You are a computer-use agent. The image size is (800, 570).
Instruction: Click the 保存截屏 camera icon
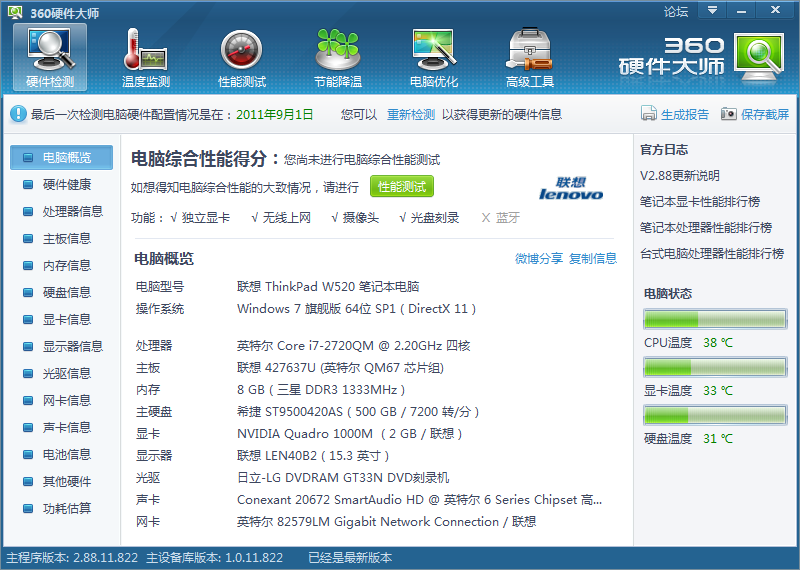click(729, 113)
